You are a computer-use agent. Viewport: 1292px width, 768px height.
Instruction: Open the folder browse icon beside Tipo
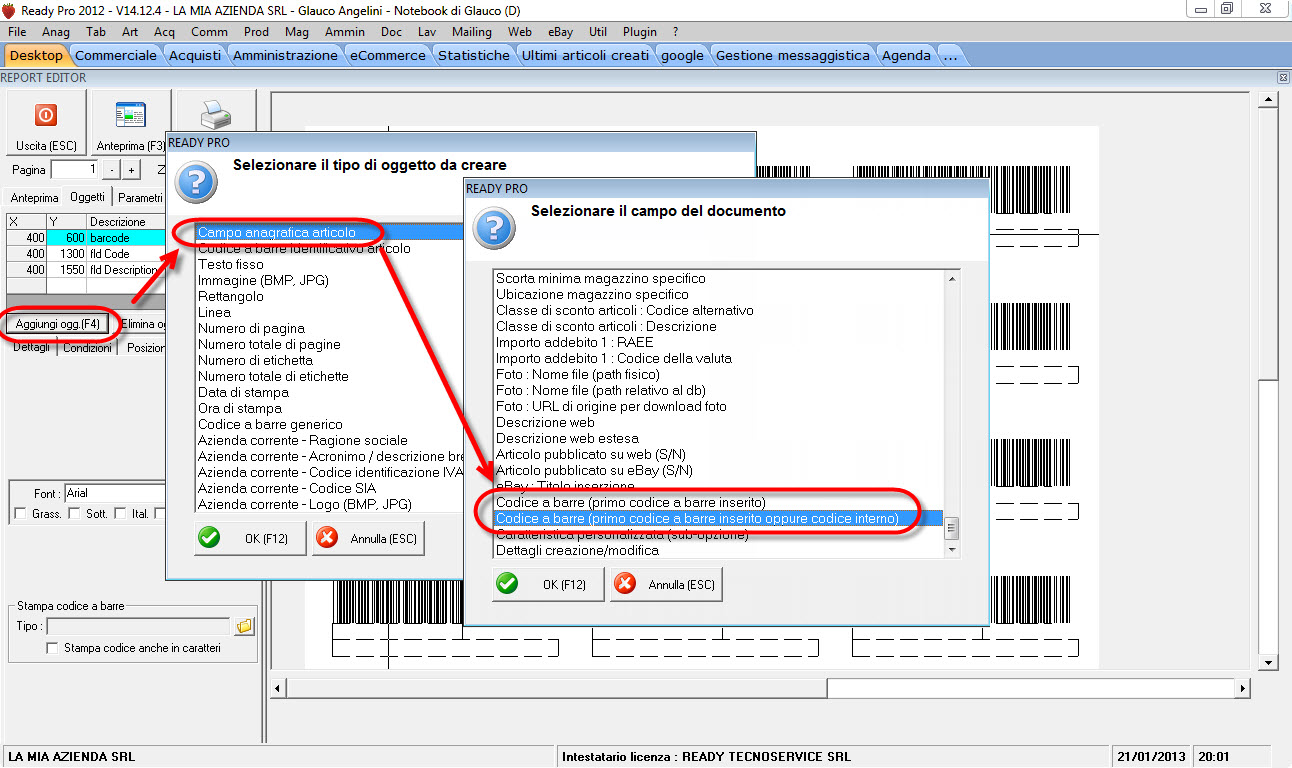(x=244, y=626)
